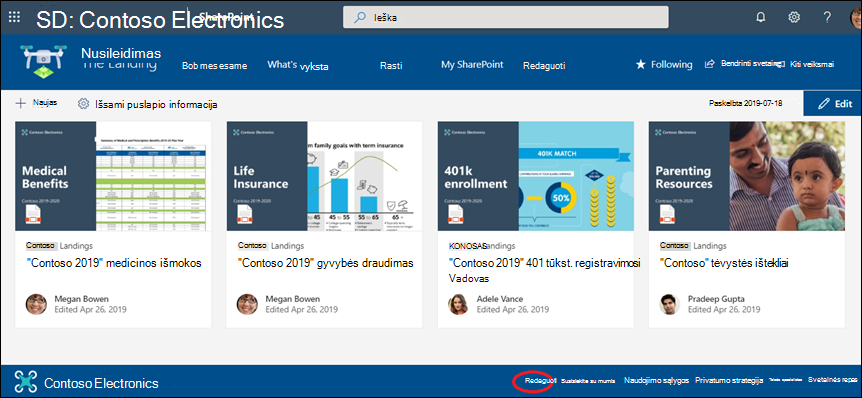The width and height of the screenshot is (862, 398).
Task: Open Privatumo strategija footer link
Action: [x=729, y=380]
